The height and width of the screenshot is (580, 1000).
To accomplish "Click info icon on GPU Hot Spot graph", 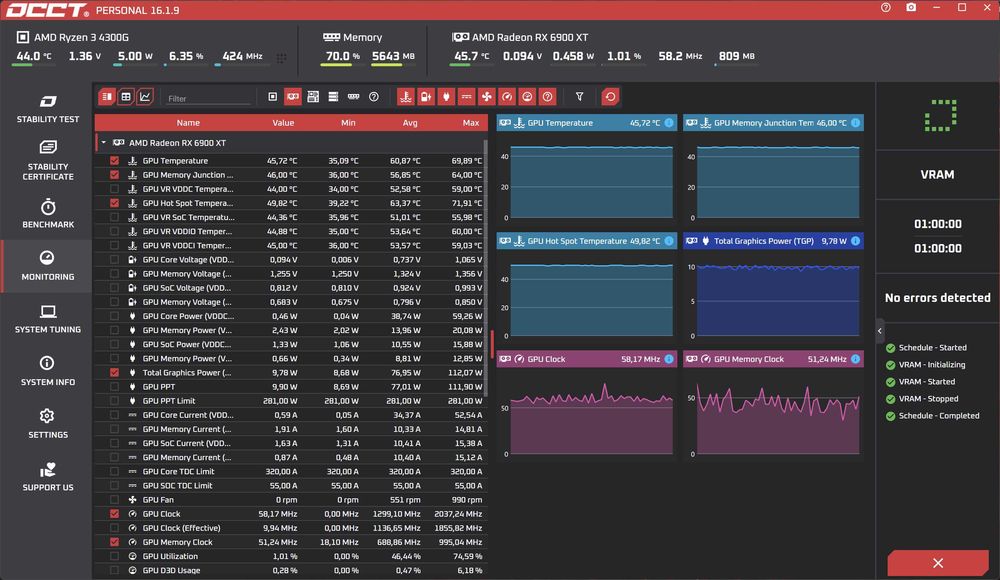I will click(x=669, y=241).
